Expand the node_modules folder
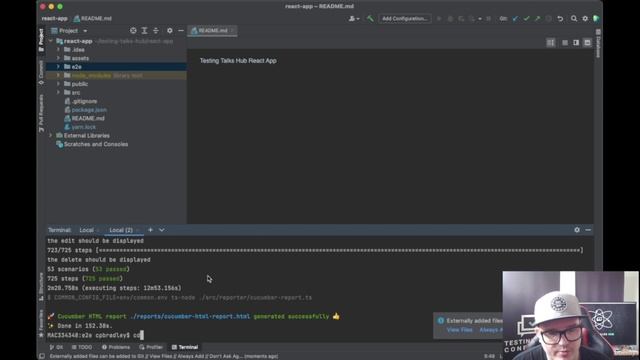 click(58, 76)
